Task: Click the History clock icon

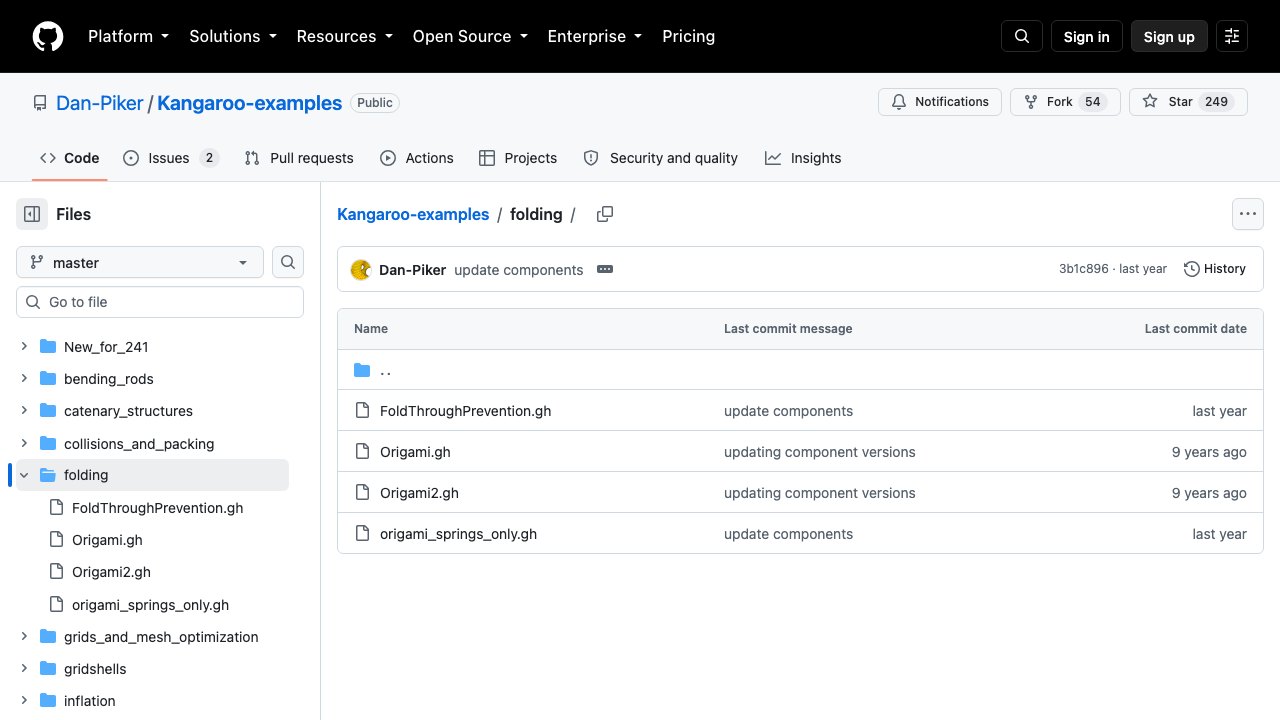Action: click(x=1191, y=269)
